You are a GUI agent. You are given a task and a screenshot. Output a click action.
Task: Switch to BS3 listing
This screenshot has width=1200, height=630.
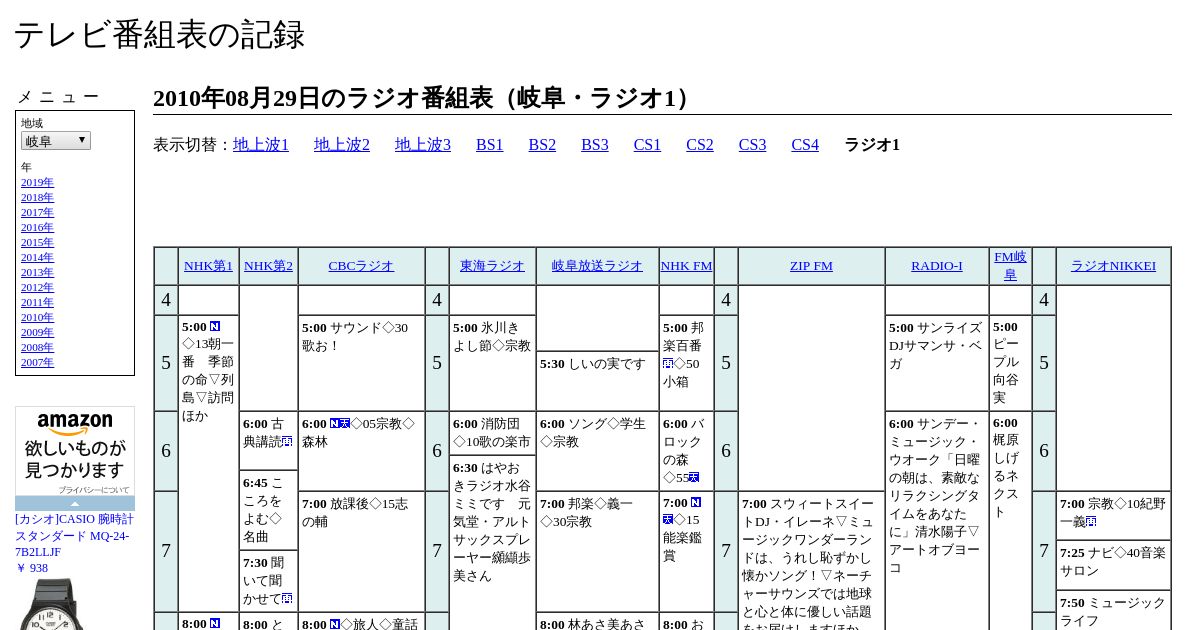[595, 145]
